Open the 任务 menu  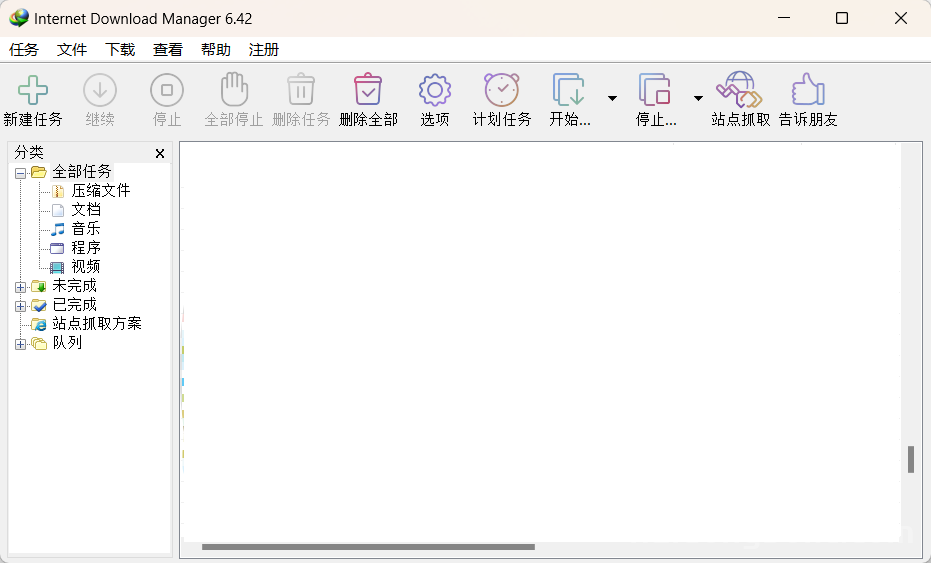tap(24, 50)
